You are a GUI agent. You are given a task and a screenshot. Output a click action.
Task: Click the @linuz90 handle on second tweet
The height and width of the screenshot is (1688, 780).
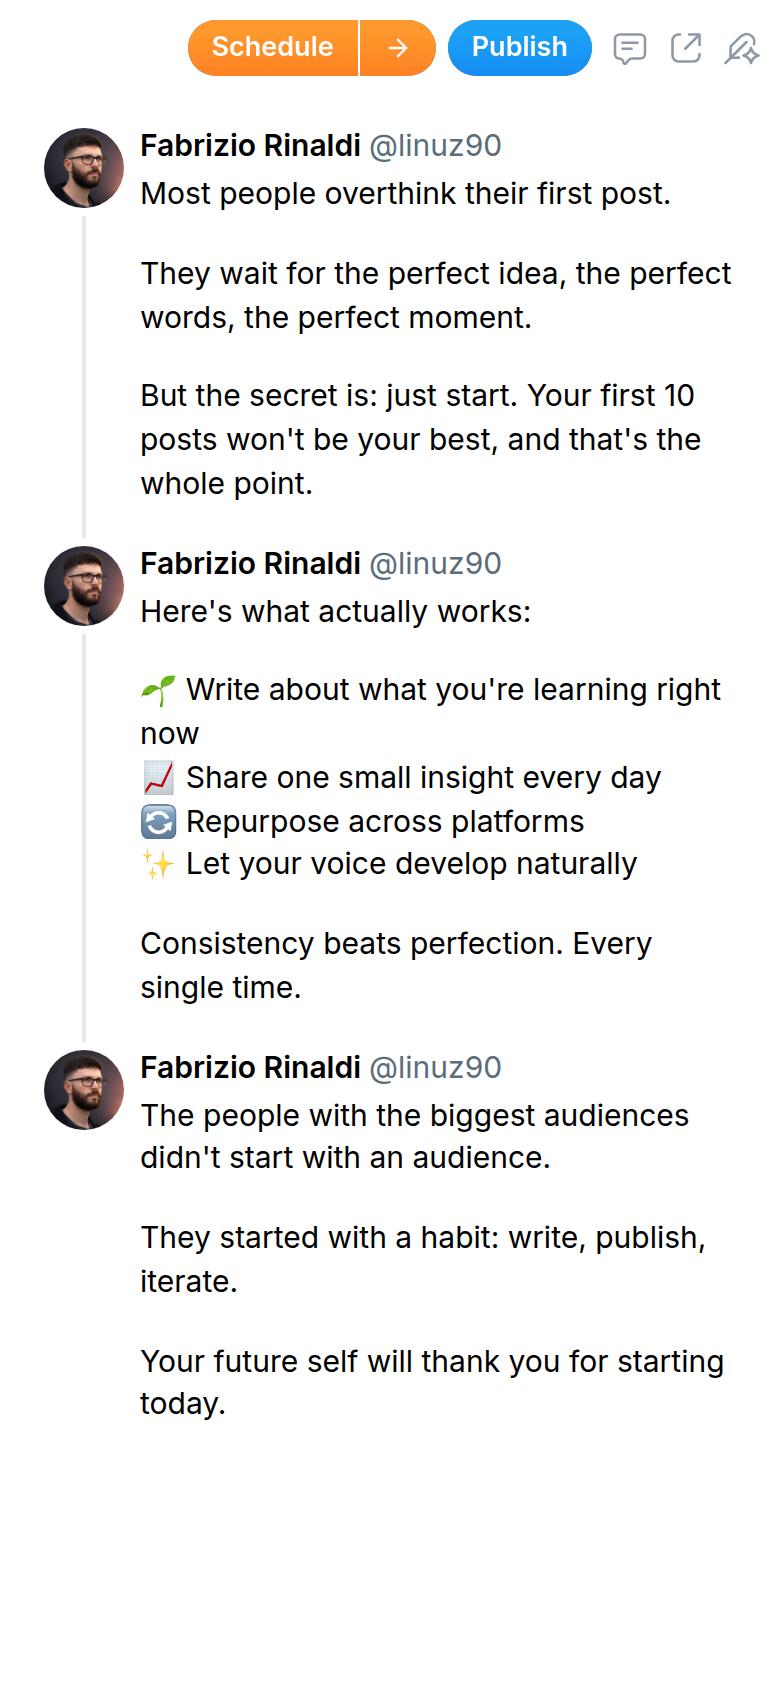pos(435,564)
